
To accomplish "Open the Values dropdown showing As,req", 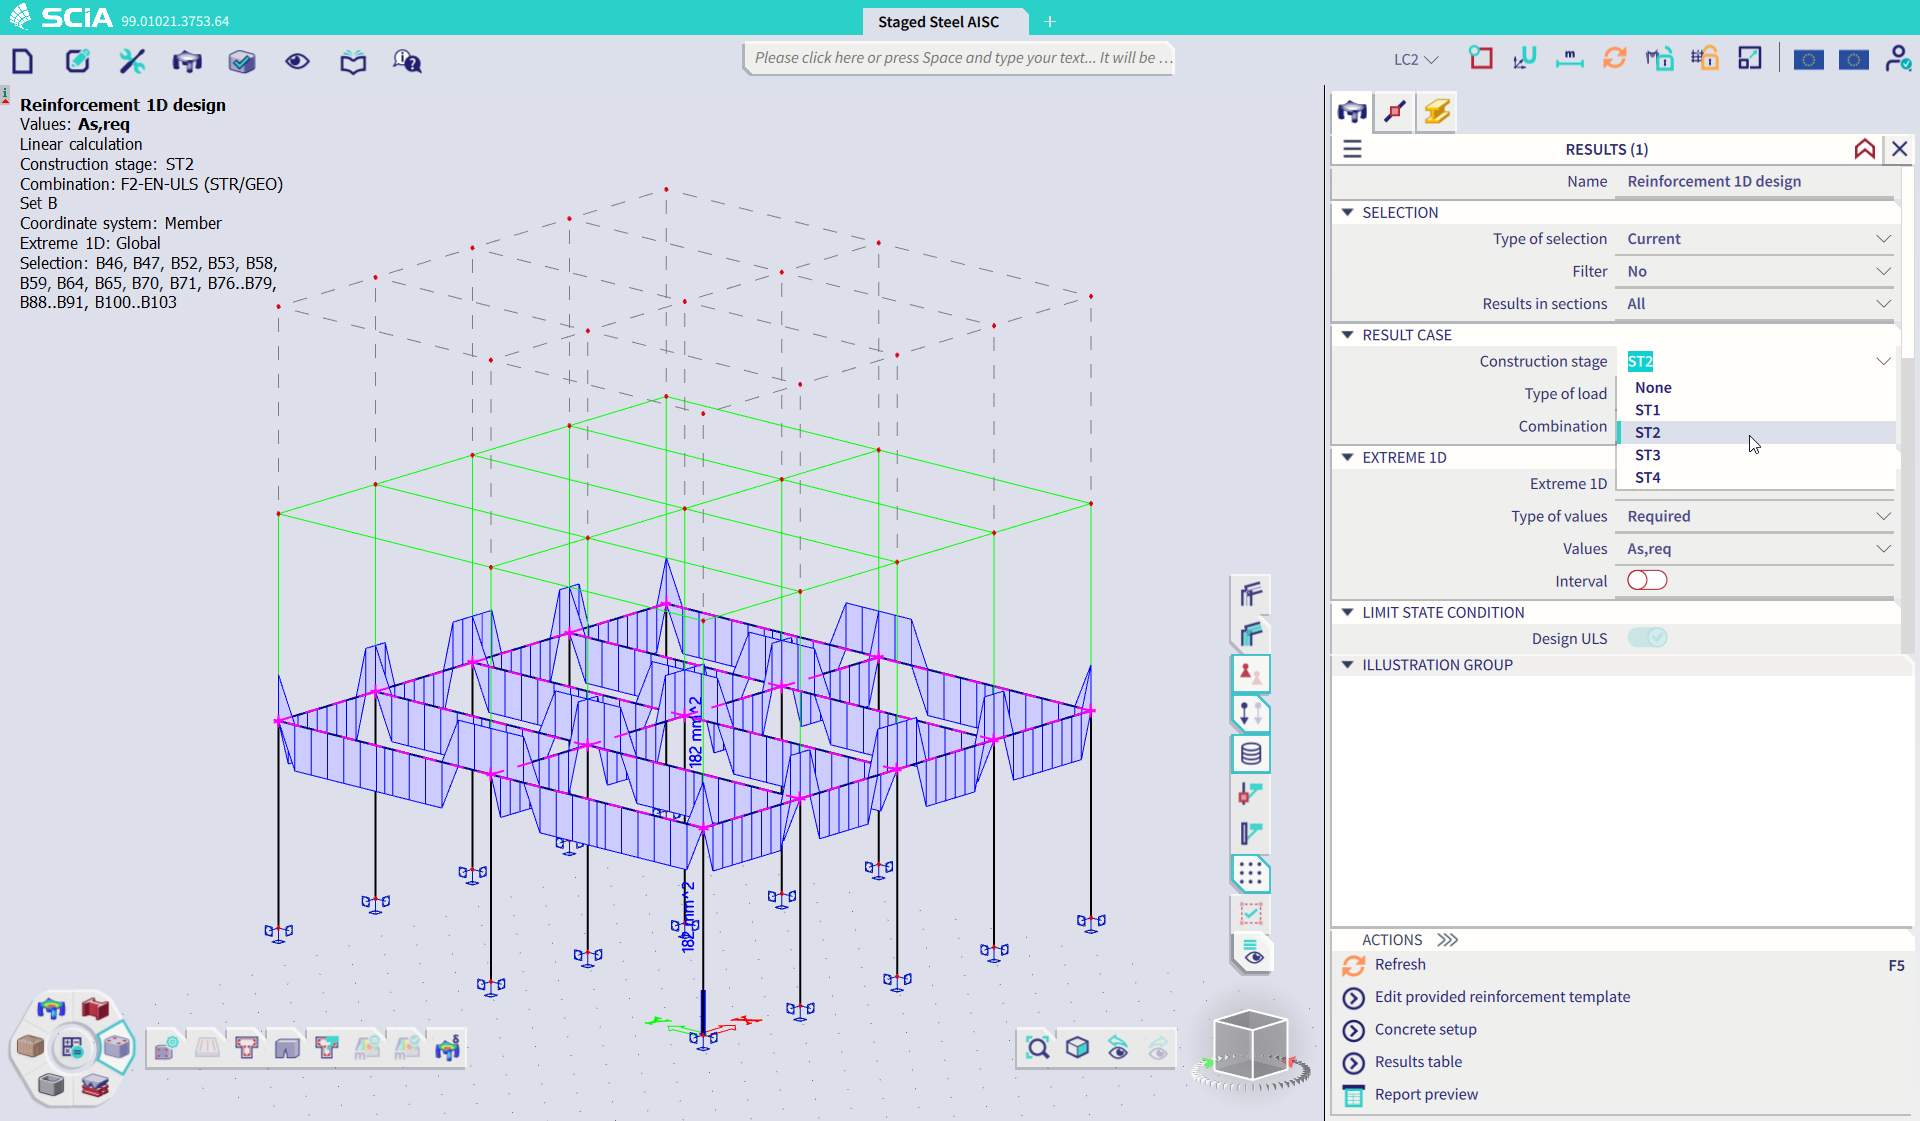I will click(x=1755, y=548).
